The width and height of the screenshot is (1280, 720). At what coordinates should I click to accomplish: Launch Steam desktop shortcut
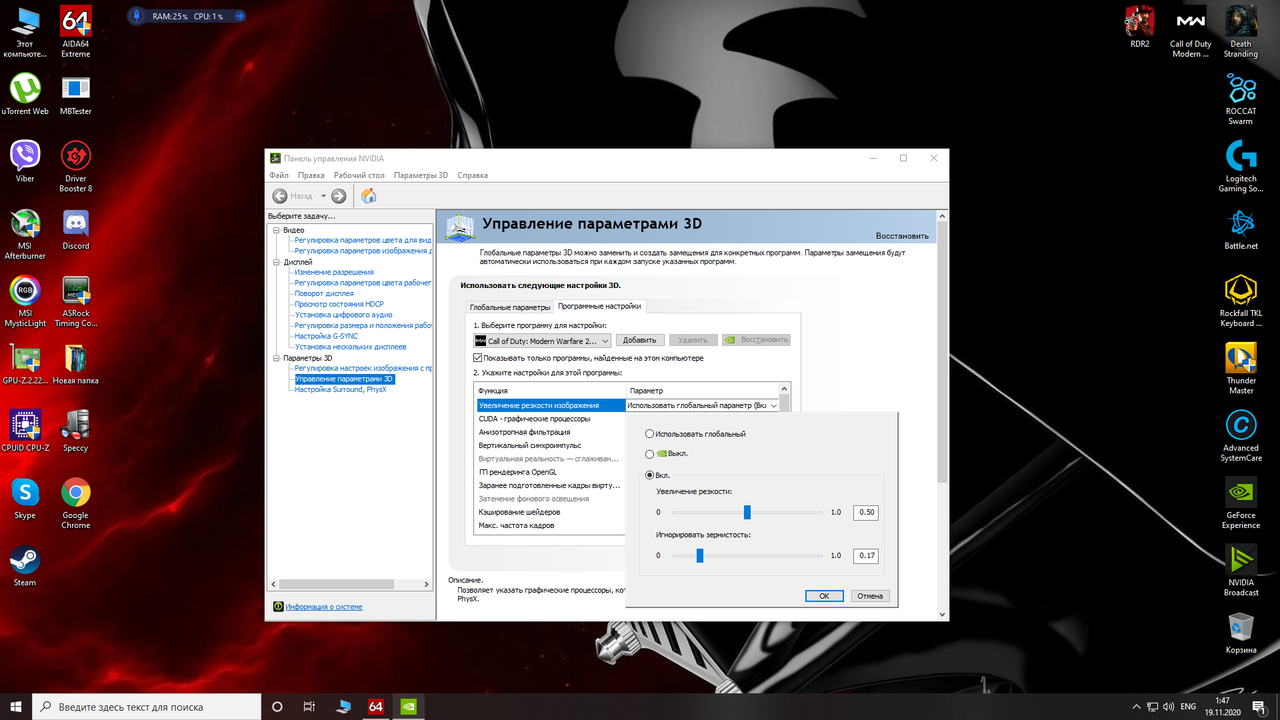pos(25,565)
